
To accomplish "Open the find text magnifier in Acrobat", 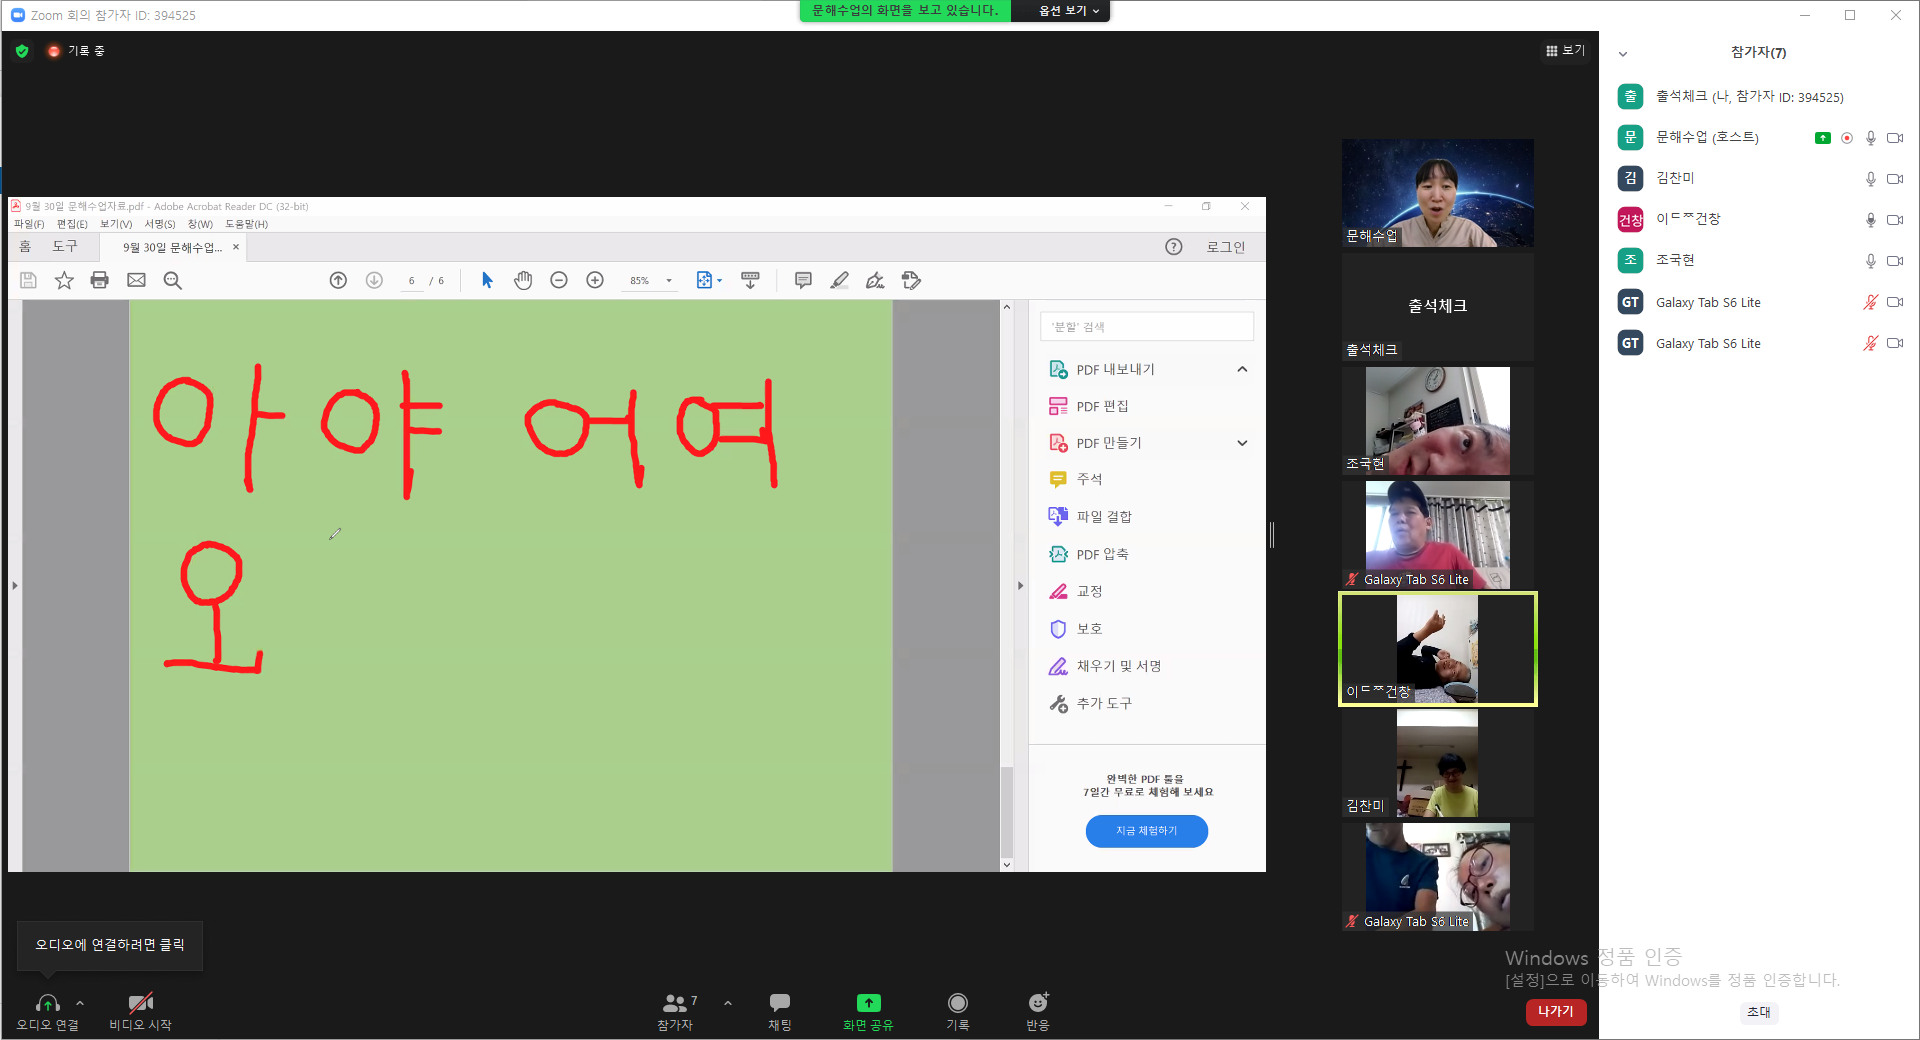I will [172, 281].
